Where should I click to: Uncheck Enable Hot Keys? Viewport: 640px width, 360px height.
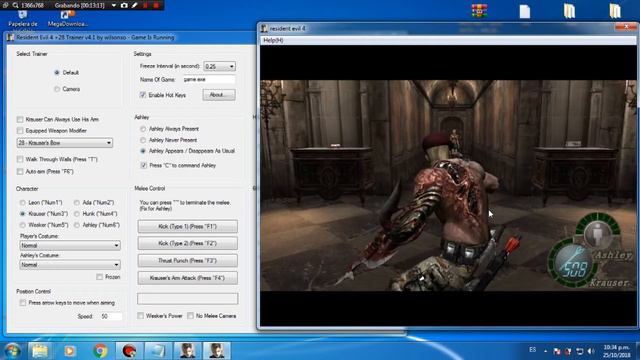(x=142, y=95)
